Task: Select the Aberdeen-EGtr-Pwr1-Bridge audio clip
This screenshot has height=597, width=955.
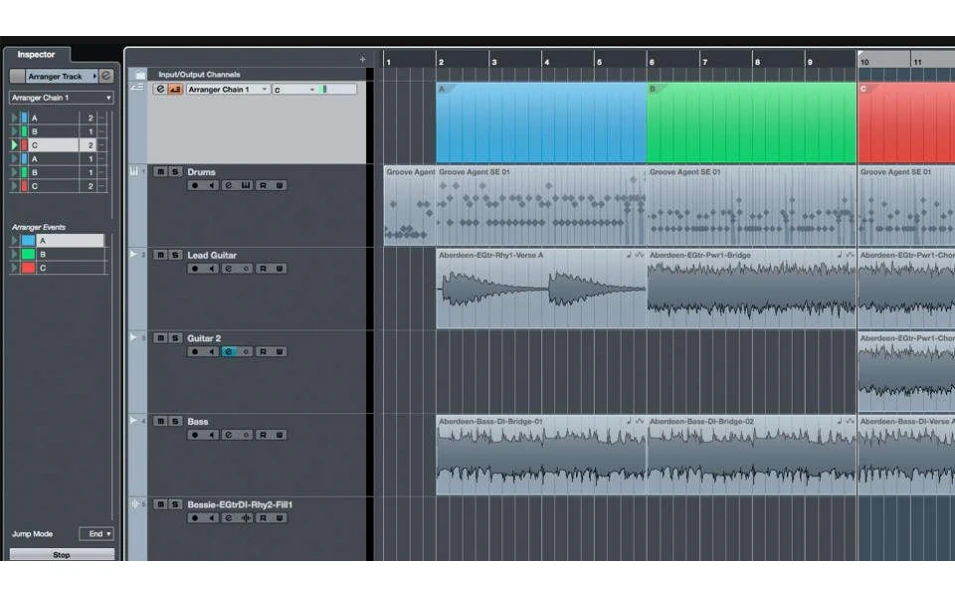Action: click(752, 288)
